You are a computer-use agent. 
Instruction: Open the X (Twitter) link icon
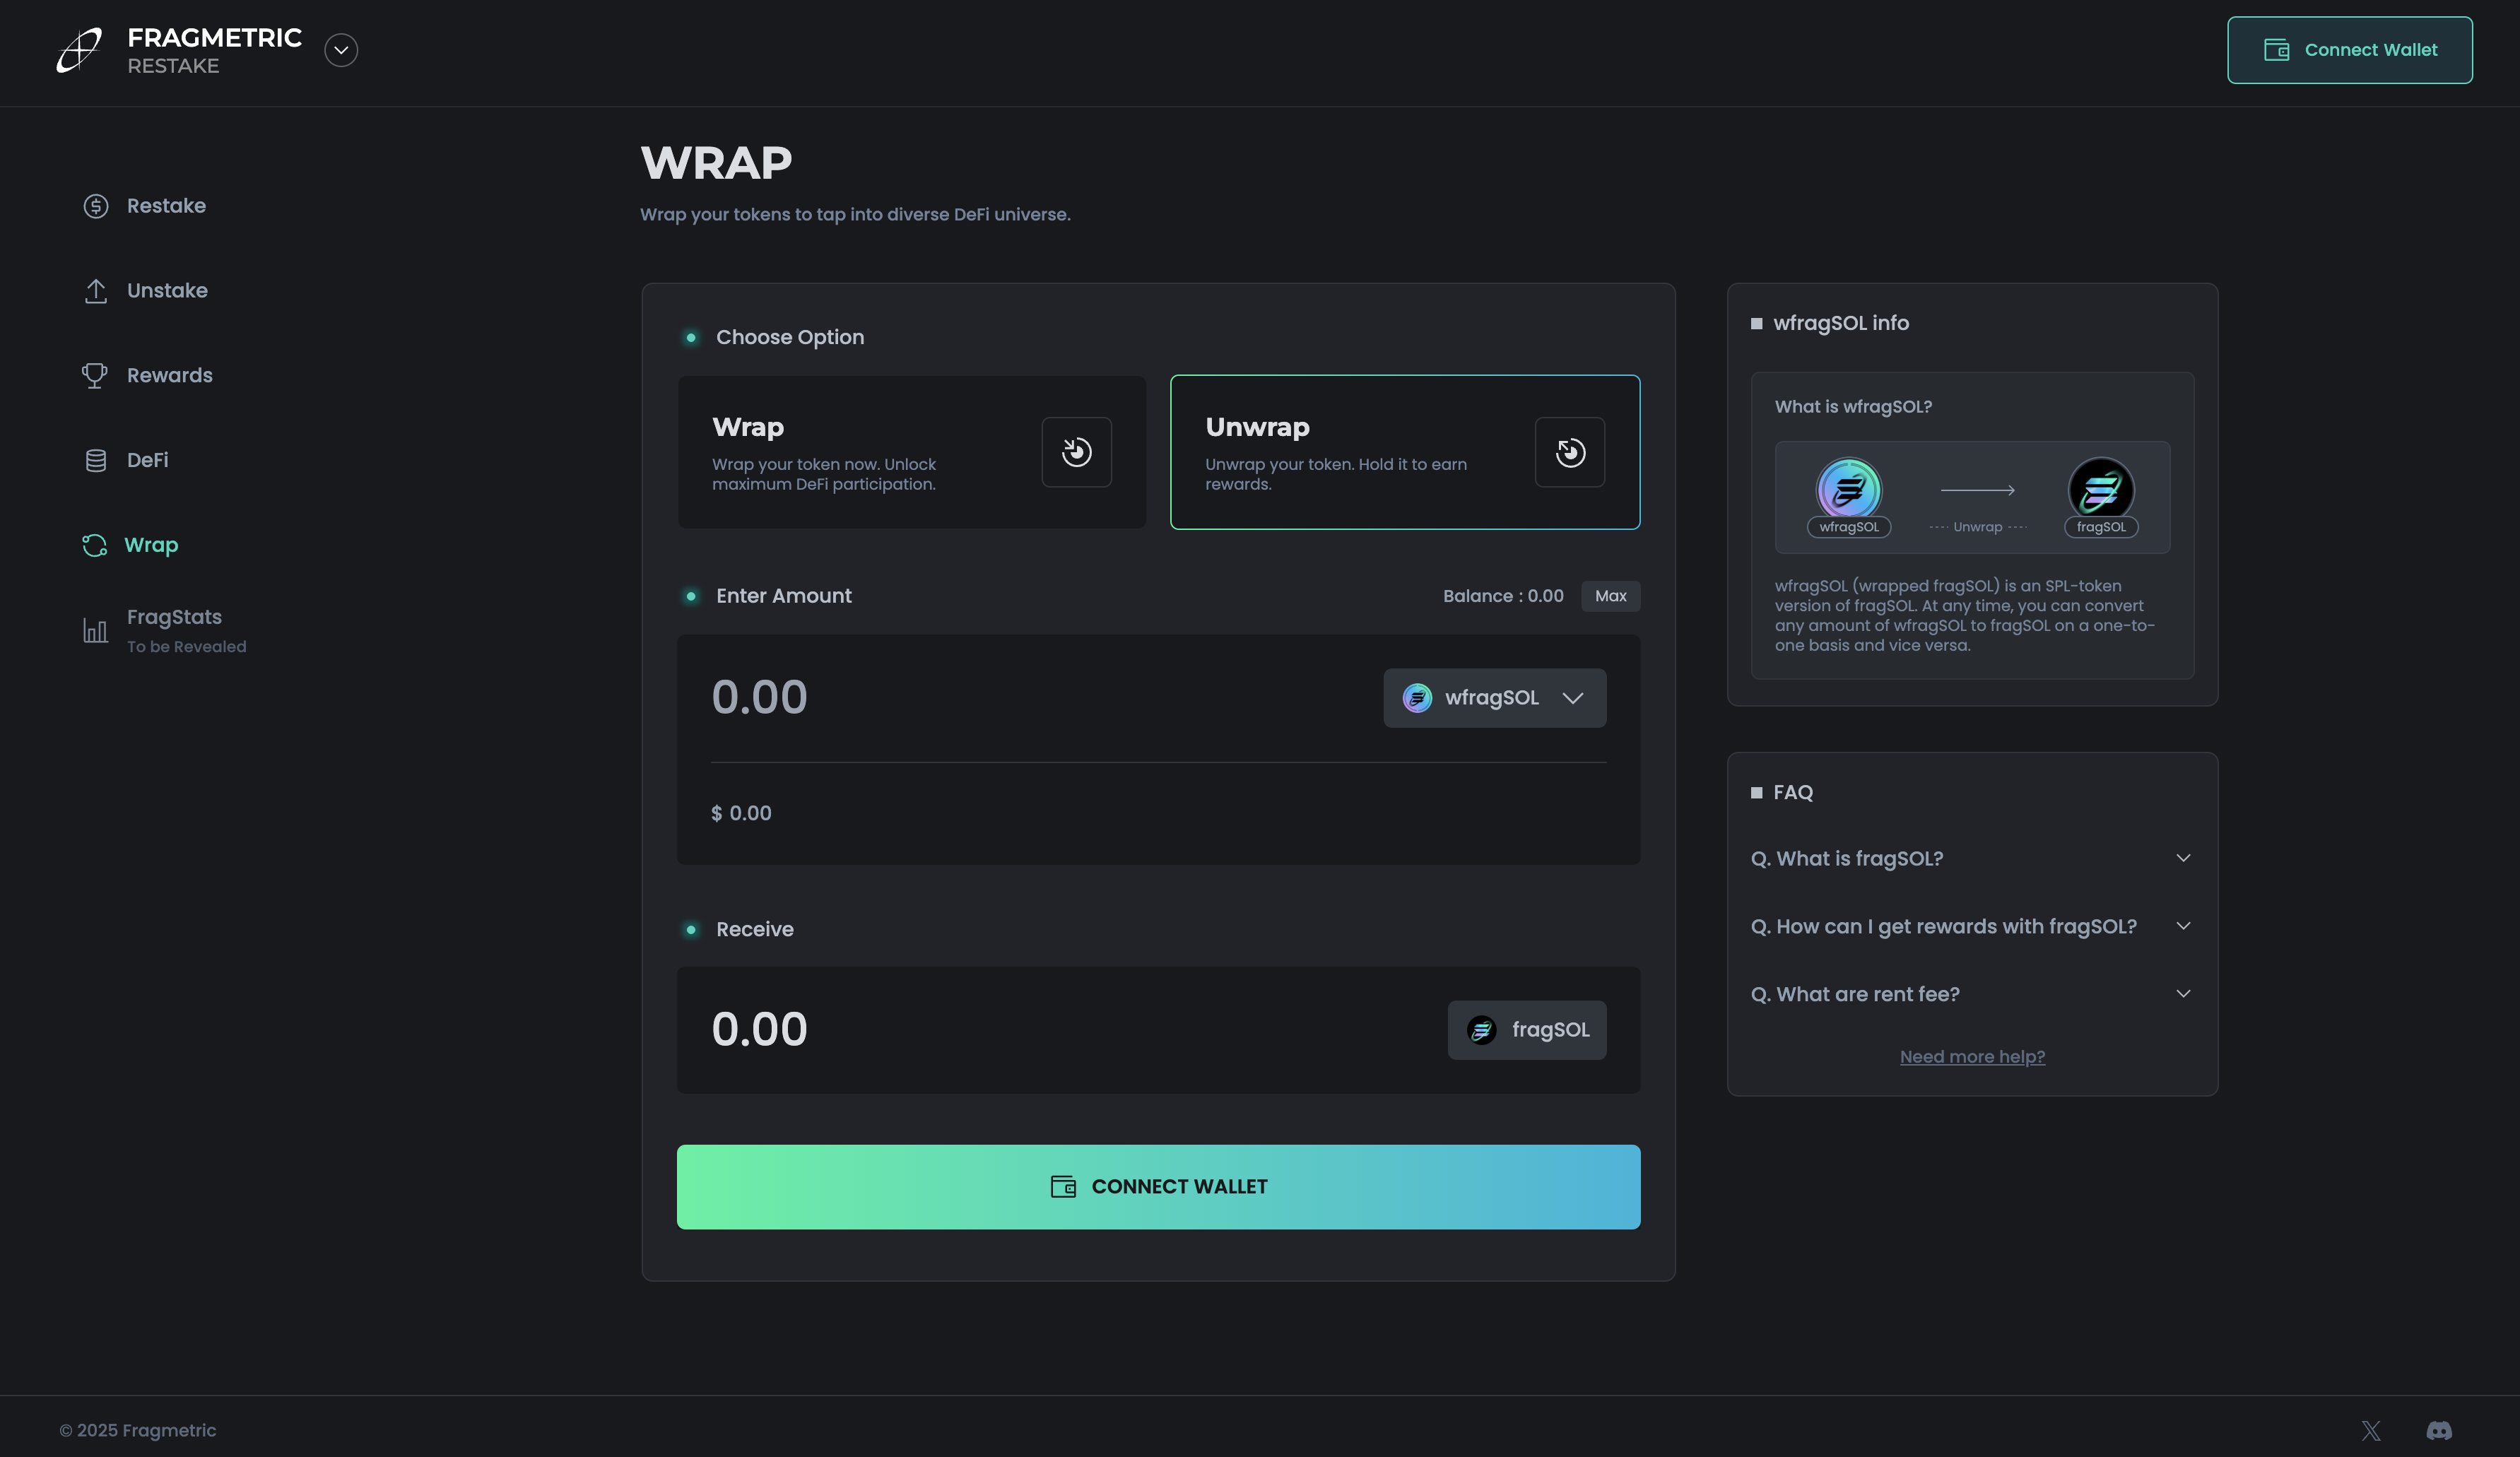[x=2370, y=1430]
